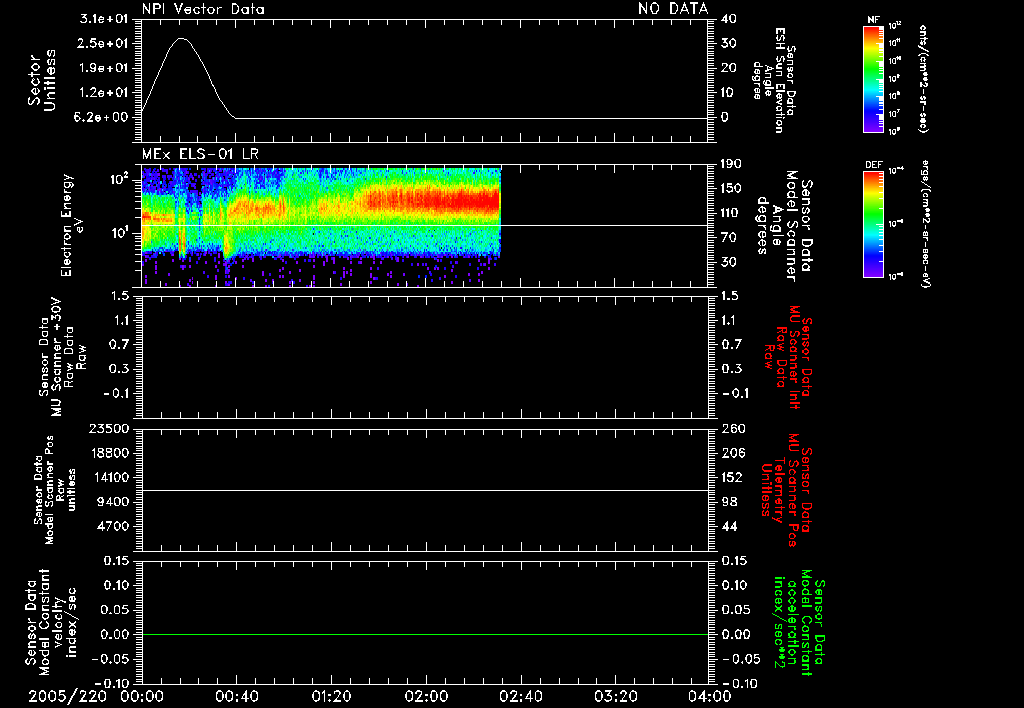Click the 260 telemetry tick label

click(732, 428)
